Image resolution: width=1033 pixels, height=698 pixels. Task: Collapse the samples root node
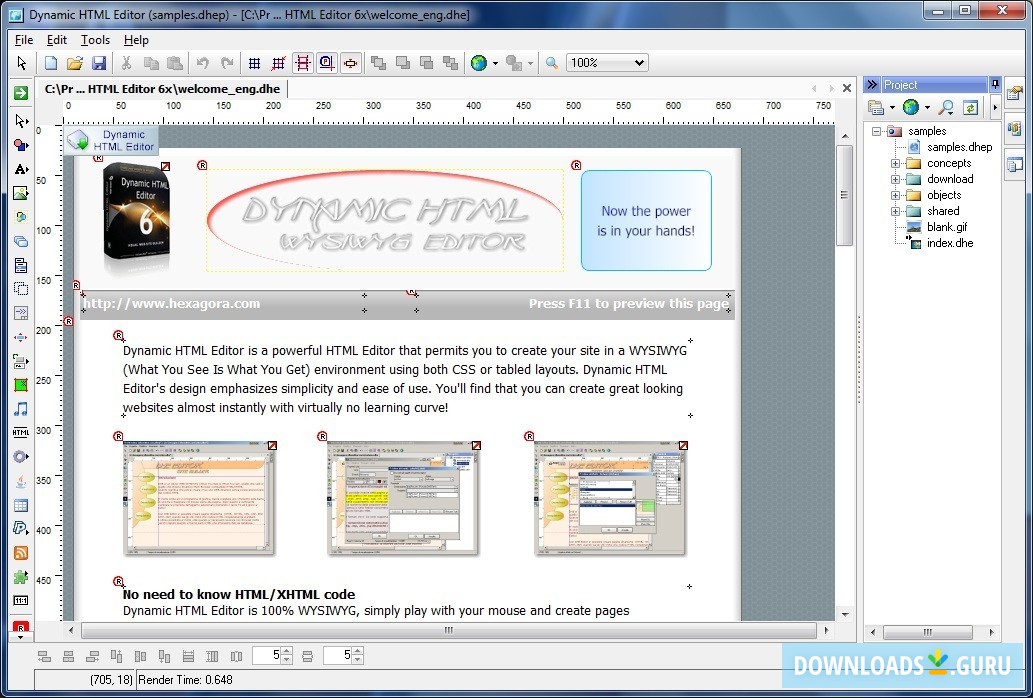(876, 131)
